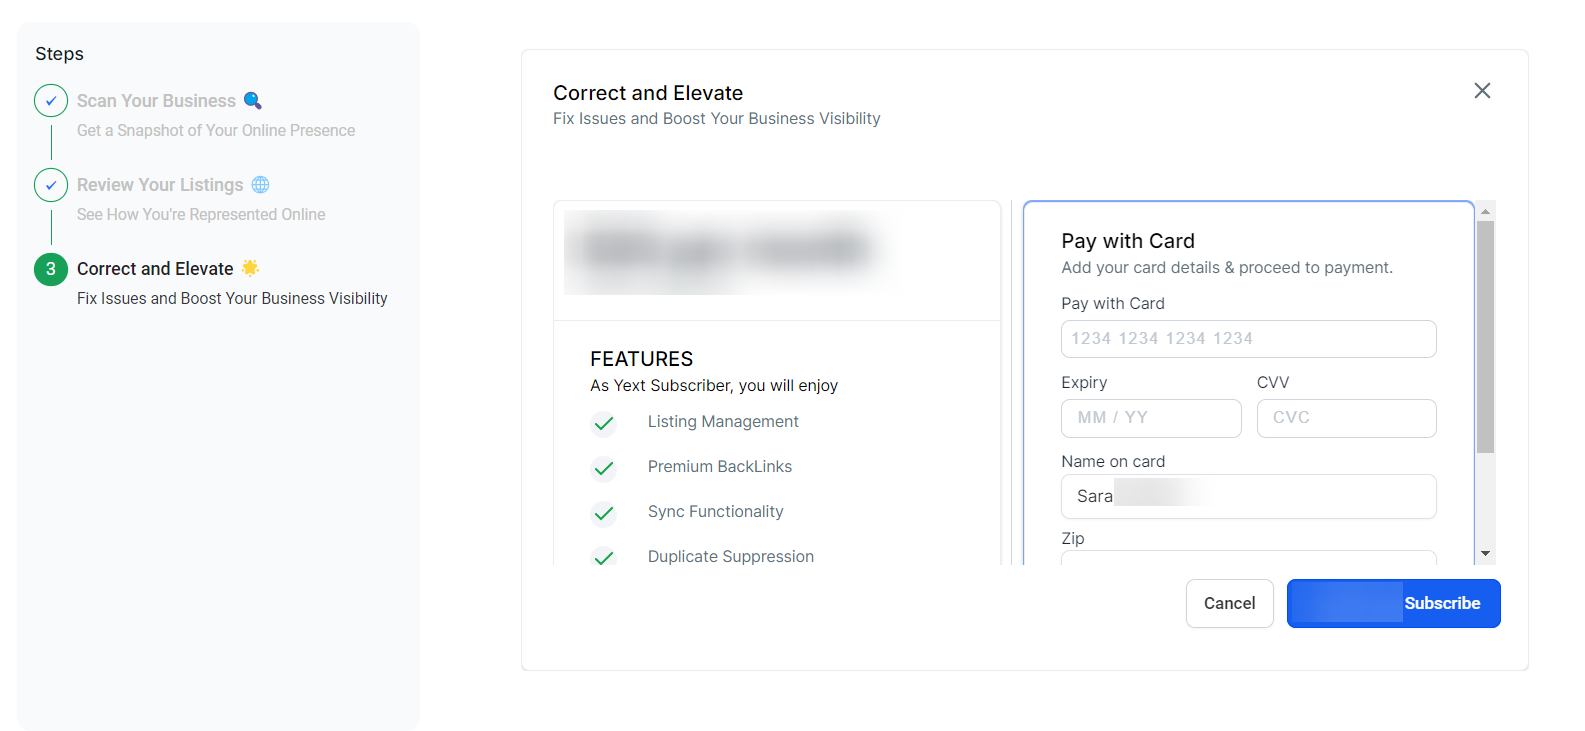This screenshot has width=1585, height=731.
Task: Open the Review Your Listings step
Action: pos(160,185)
